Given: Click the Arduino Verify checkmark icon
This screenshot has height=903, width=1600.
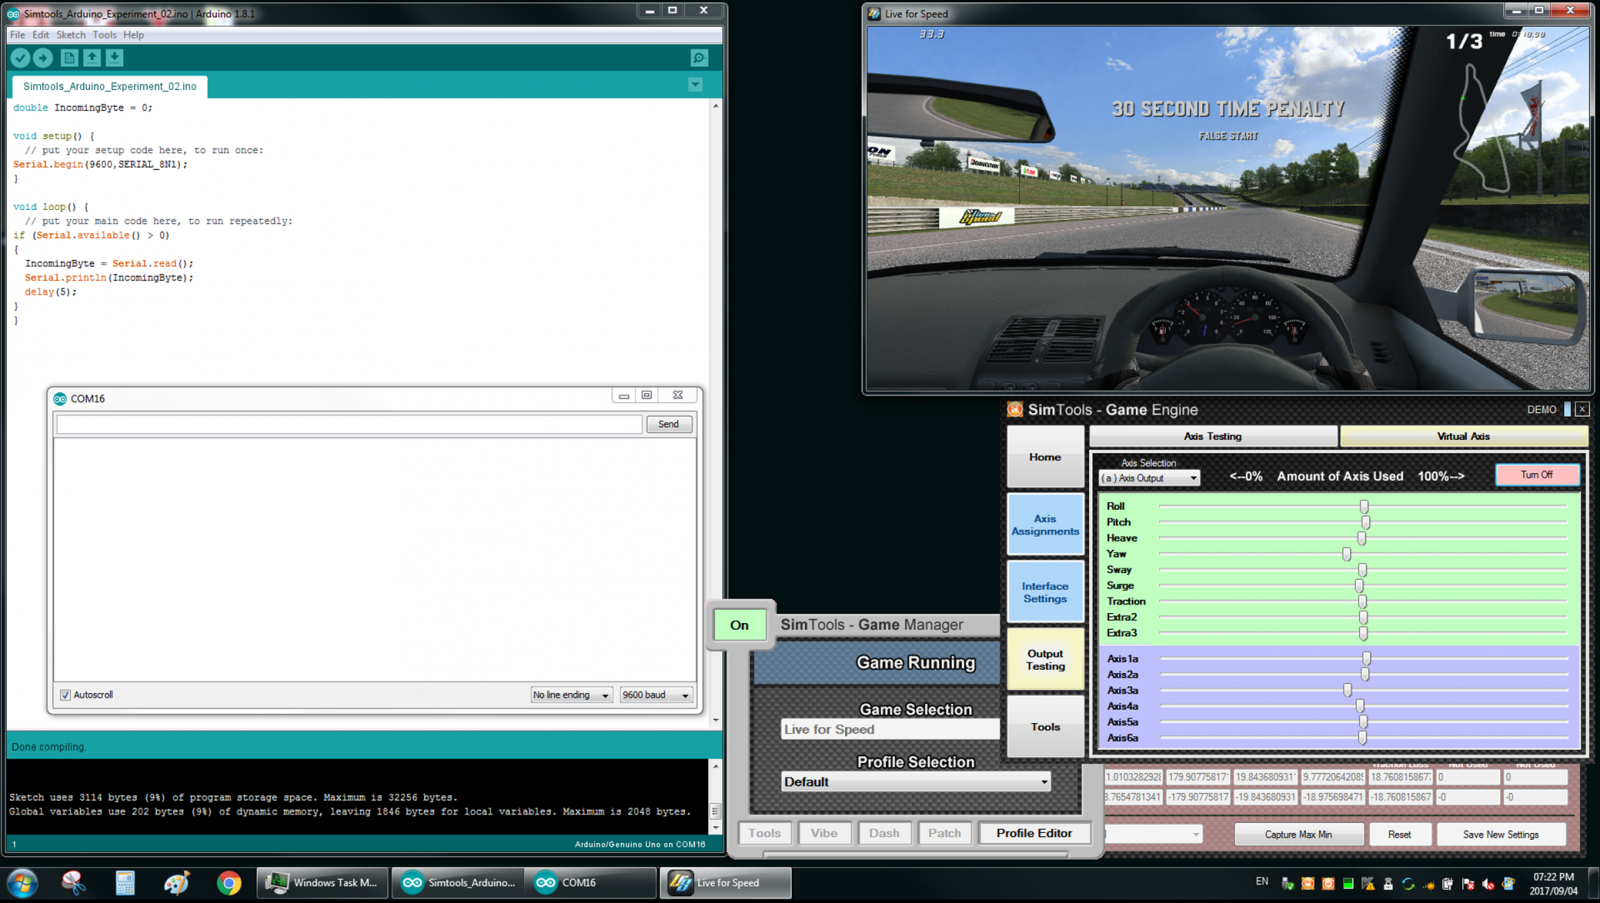Looking at the screenshot, I should click(20, 58).
